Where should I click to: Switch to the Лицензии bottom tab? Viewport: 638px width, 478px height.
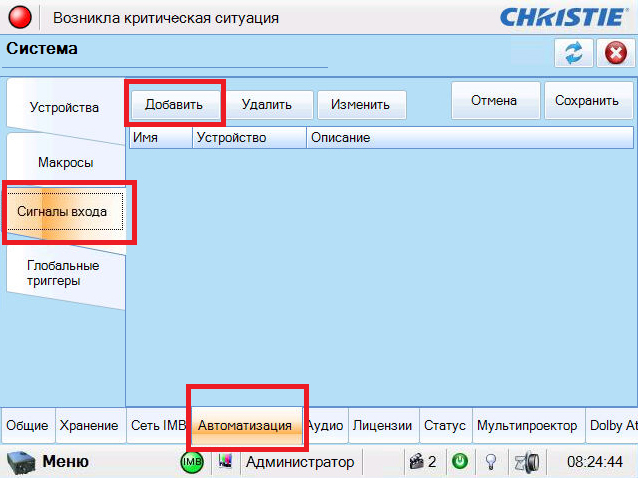382,426
